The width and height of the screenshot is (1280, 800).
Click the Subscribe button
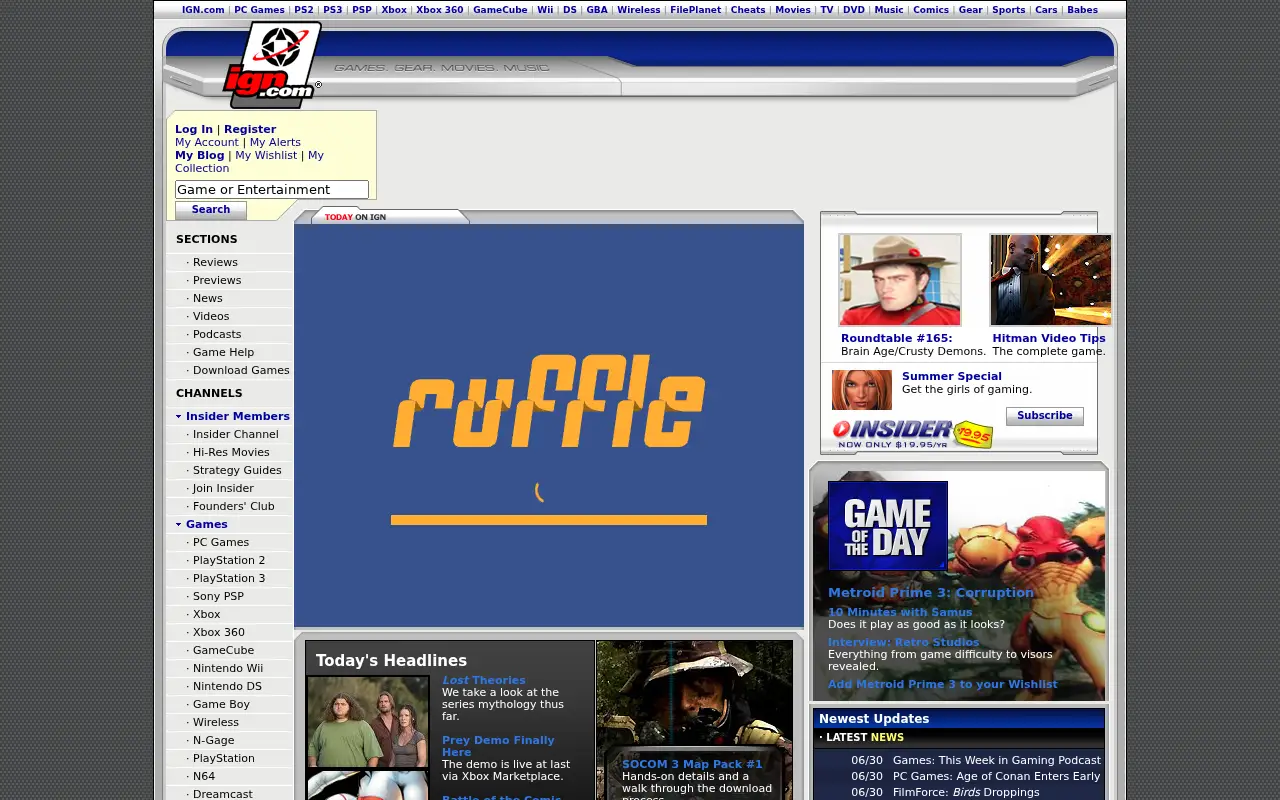pos(1045,416)
